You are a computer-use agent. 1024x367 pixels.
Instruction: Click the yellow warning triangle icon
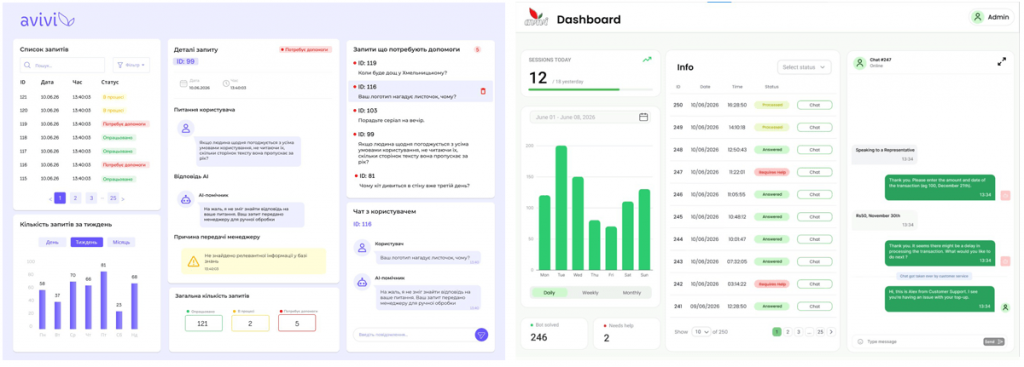(193, 261)
